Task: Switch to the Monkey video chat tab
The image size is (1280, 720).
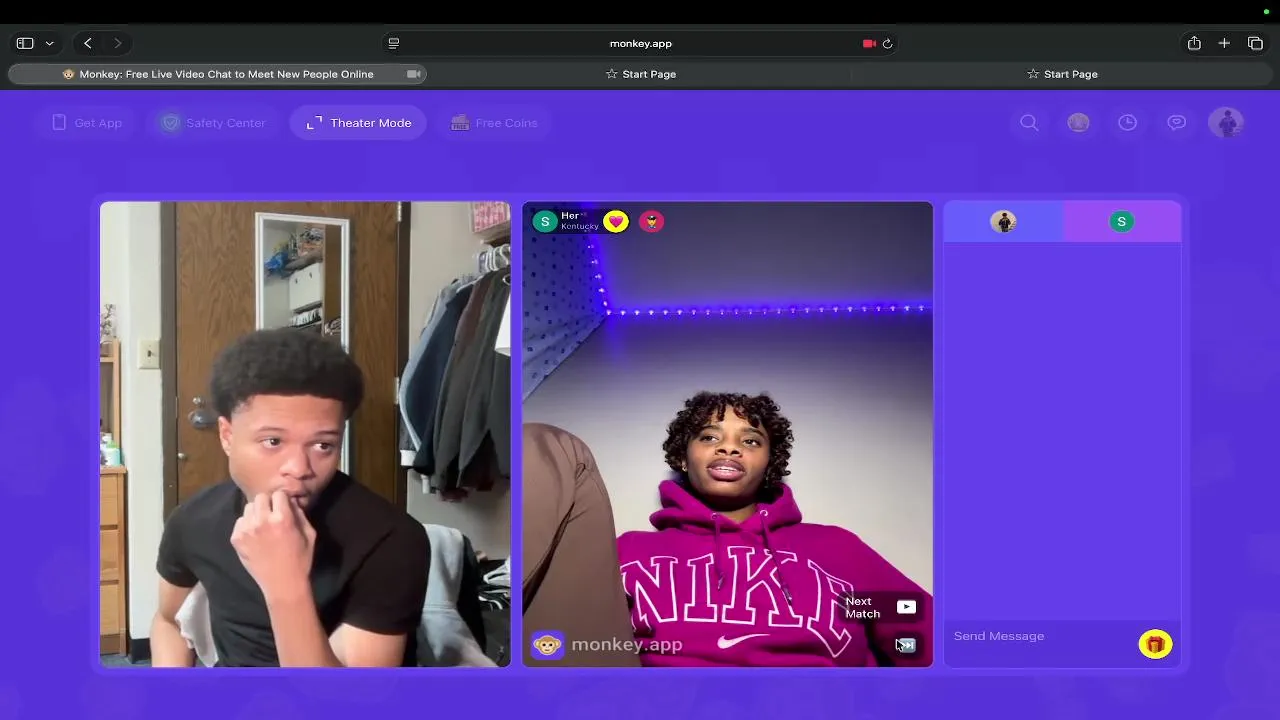Action: (217, 74)
